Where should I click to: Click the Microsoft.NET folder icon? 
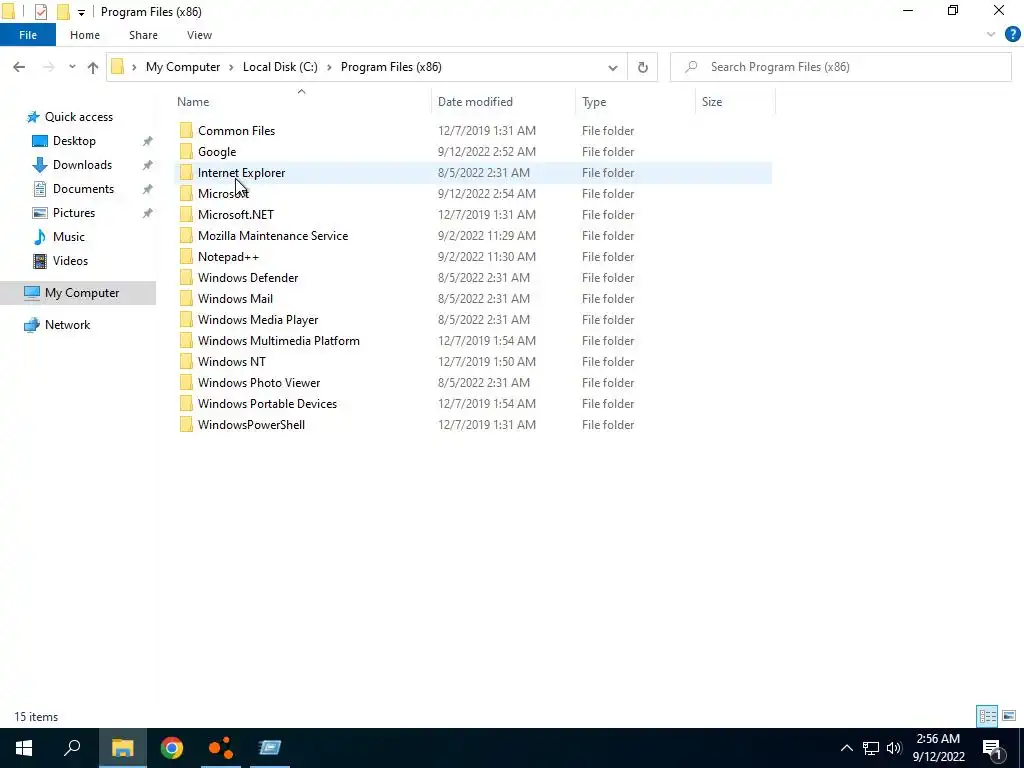coord(186,214)
